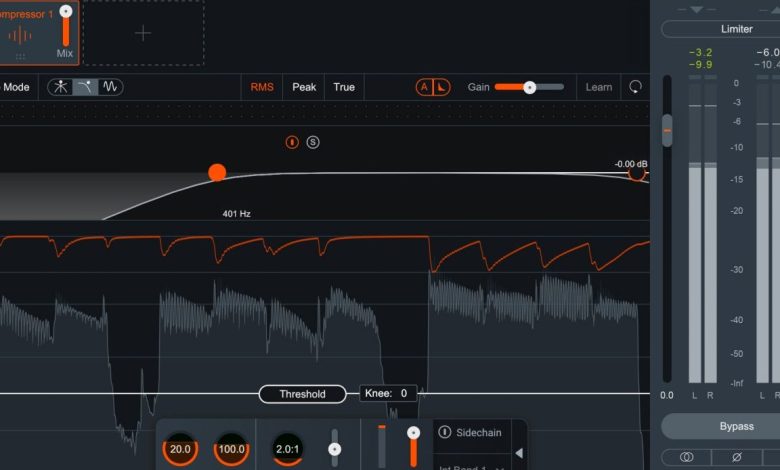Screen dimensions: 780x470
Task: Click the Compressor 1 Mix slider
Action: click(66, 27)
